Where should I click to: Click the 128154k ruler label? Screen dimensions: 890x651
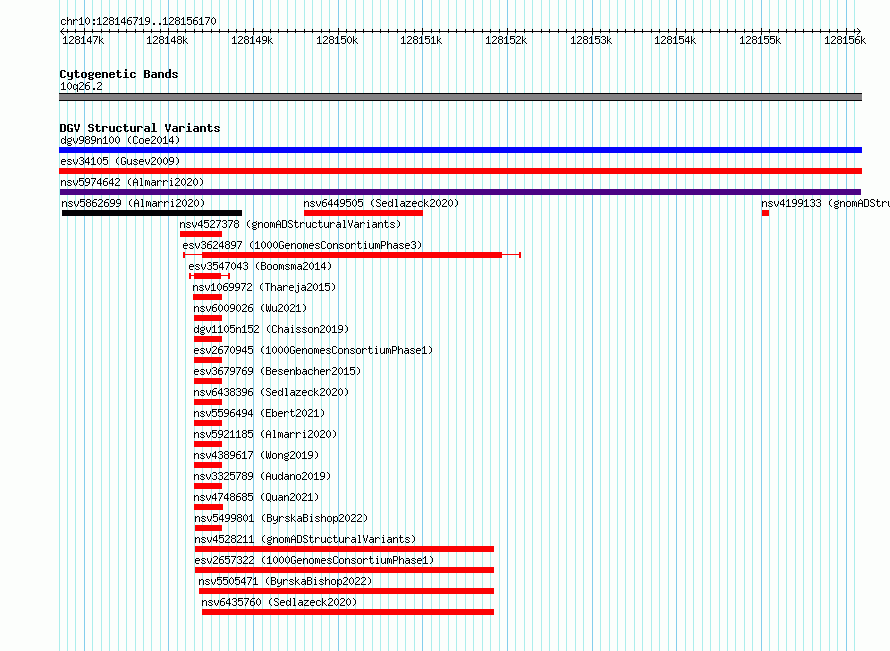pyautogui.click(x=675, y=40)
